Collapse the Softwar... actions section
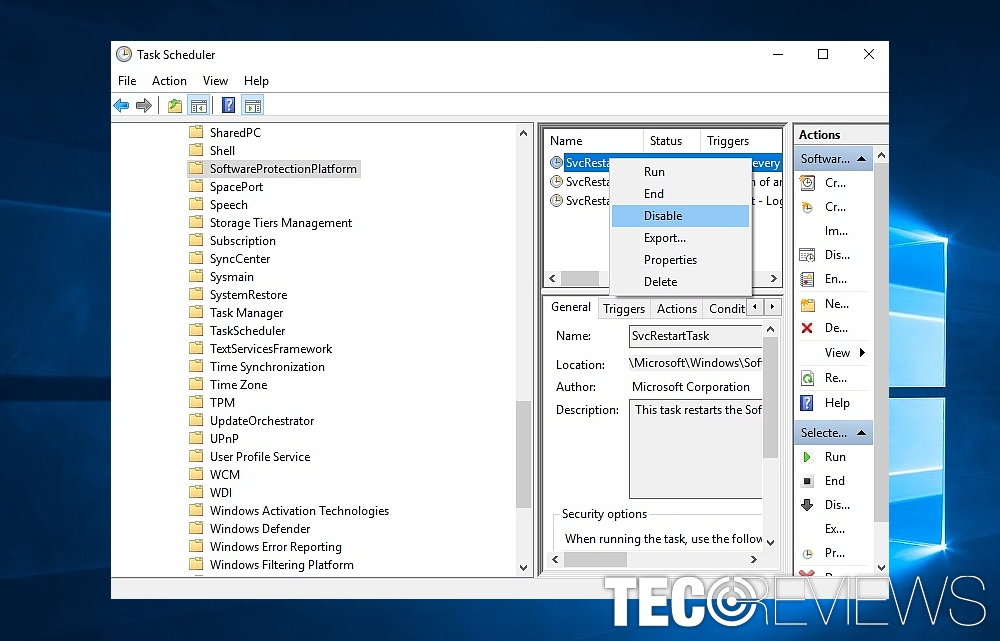This screenshot has height=641, width=1000. click(862, 159)
